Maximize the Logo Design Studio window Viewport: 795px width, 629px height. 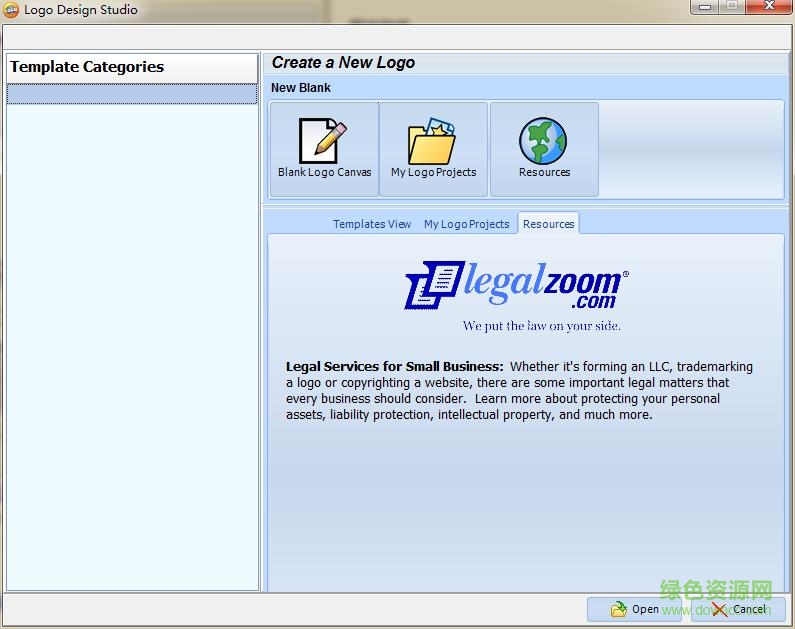732,7
